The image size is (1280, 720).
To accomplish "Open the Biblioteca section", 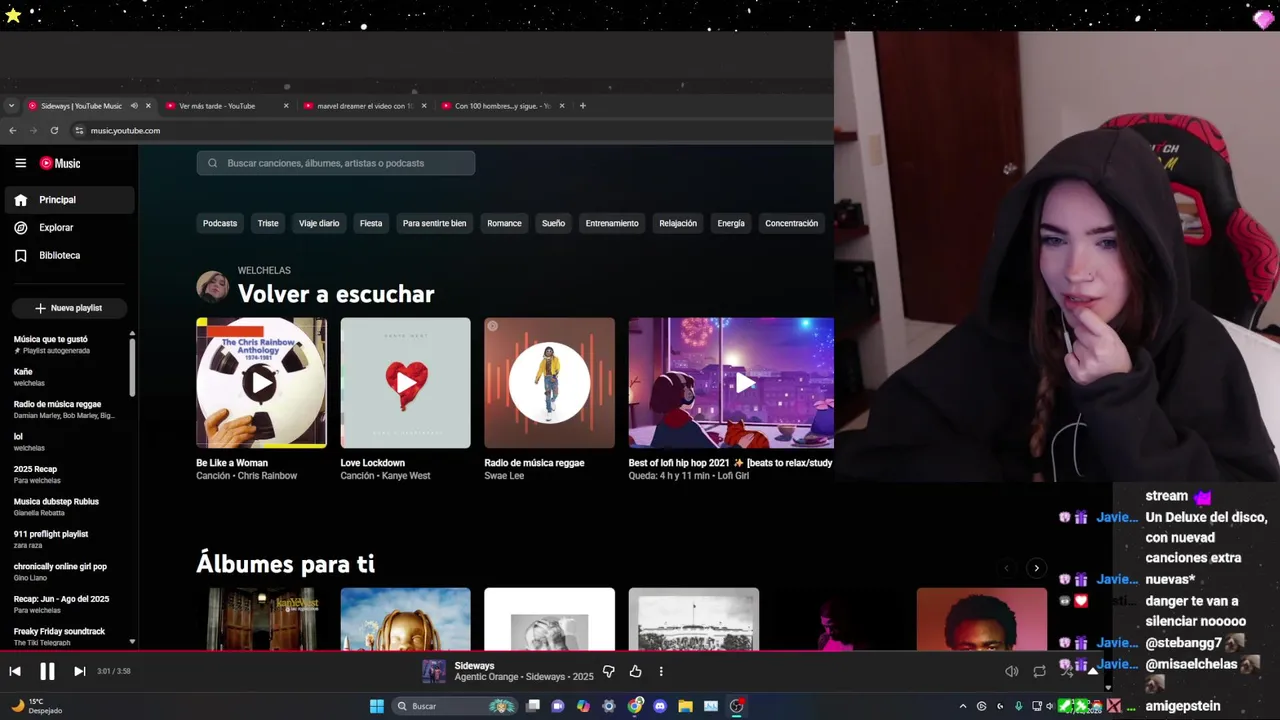I will (x=68, y=256).
